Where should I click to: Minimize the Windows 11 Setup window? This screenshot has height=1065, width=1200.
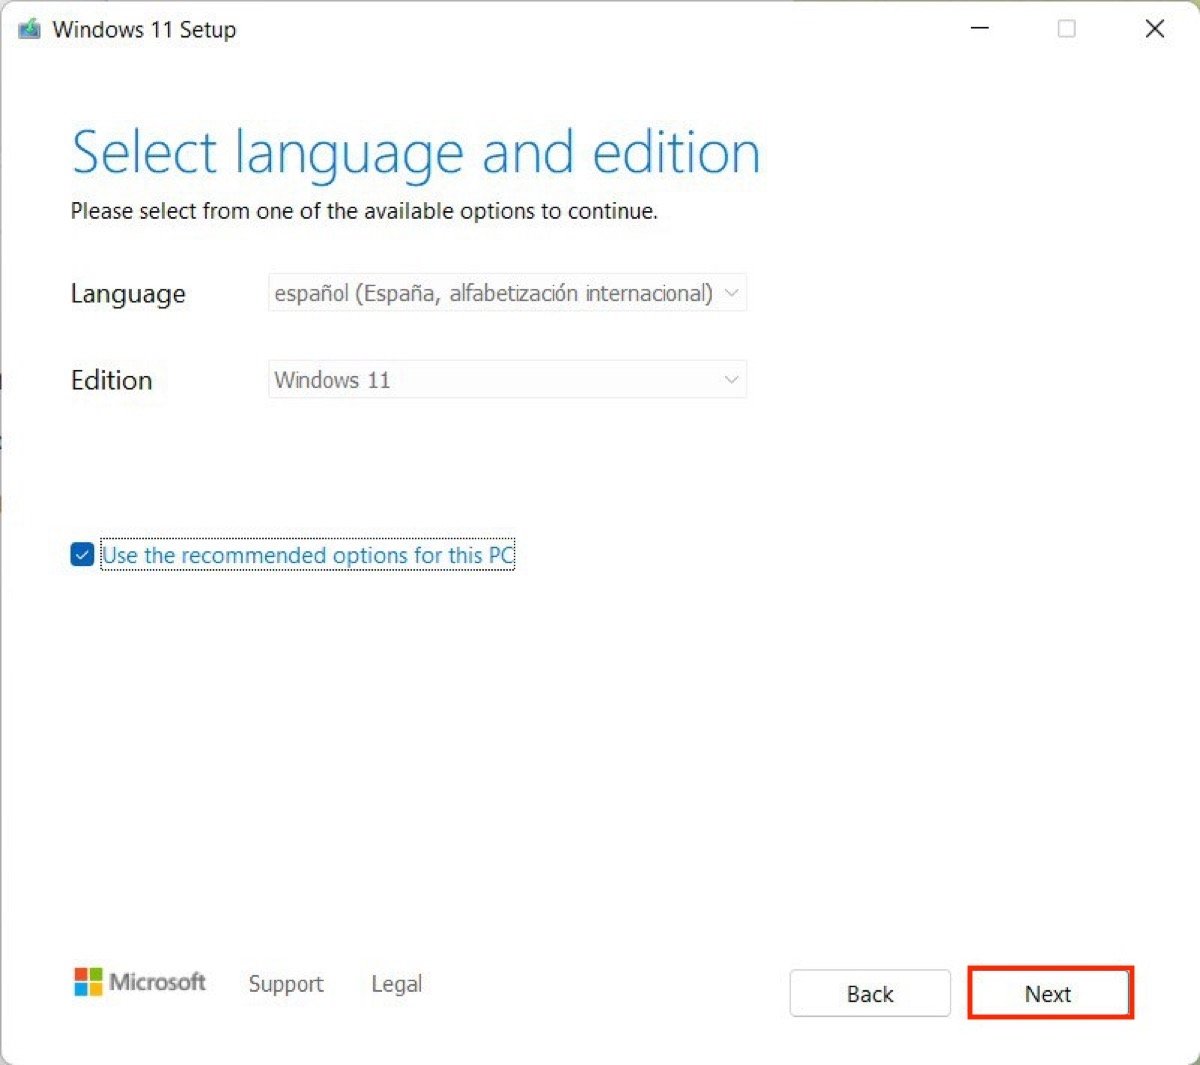[980, 29]
